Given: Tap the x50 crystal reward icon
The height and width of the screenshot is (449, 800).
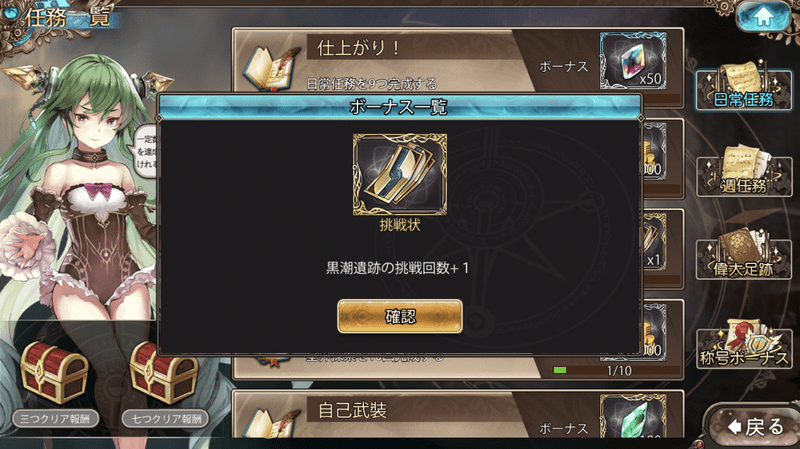Looking at the screenshot, I should coord(633,61).
